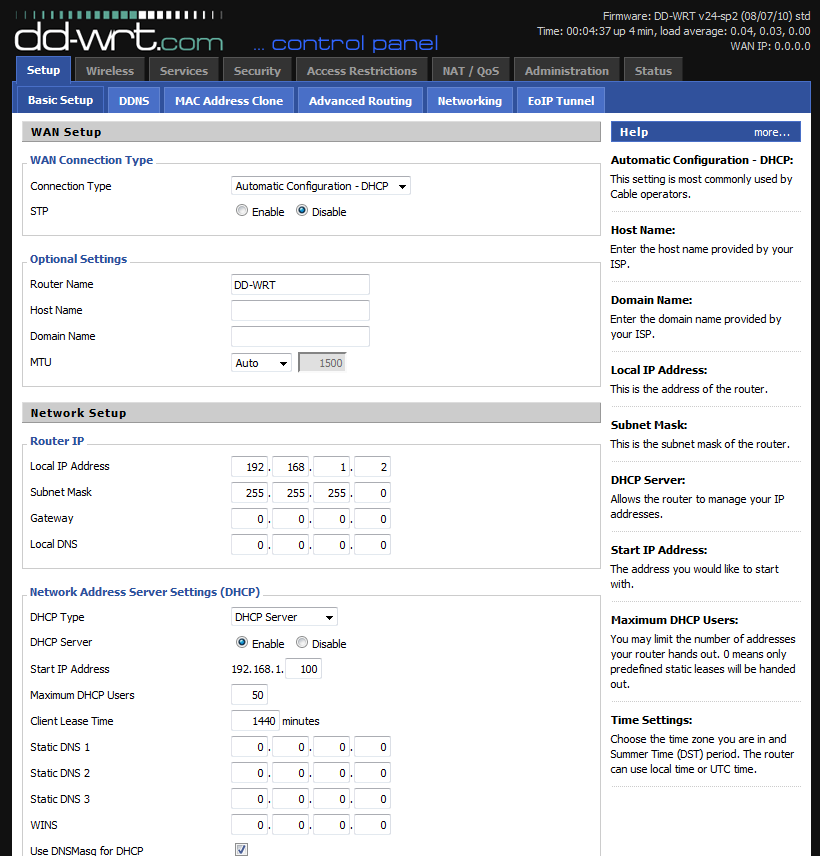The image size is (820, 856).
Task: Open the Administration tab
Action: [567, 70]
